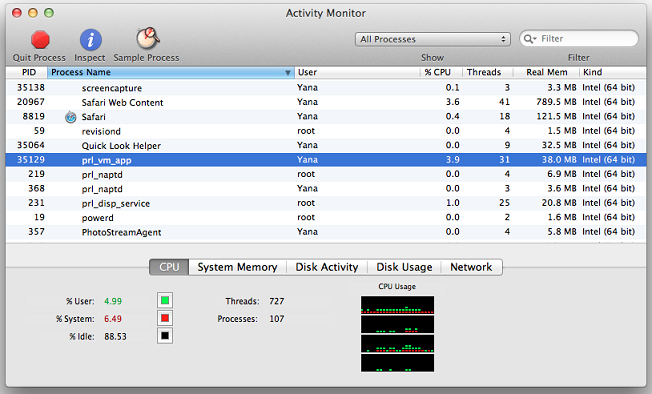Click the Threads count 727 value

tap(277, 301)
